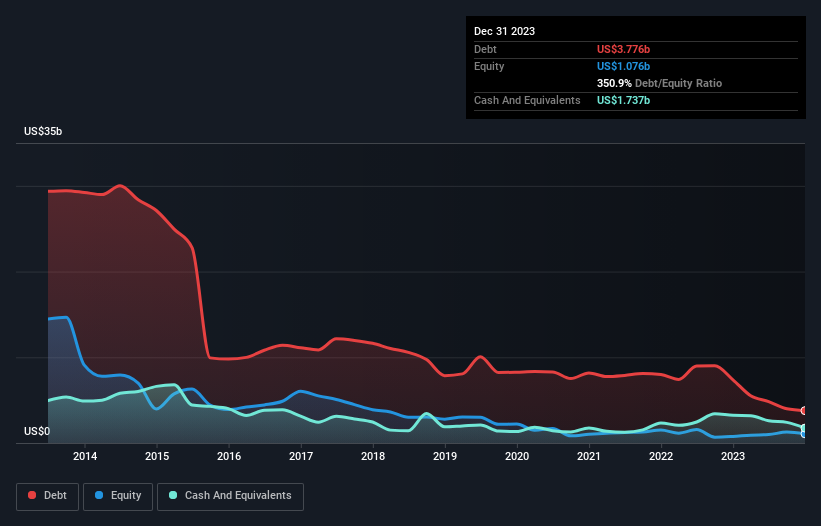Click the US$35b axis label
The width and height of the screenshot is (821, 526).
(x=43, y=131)
